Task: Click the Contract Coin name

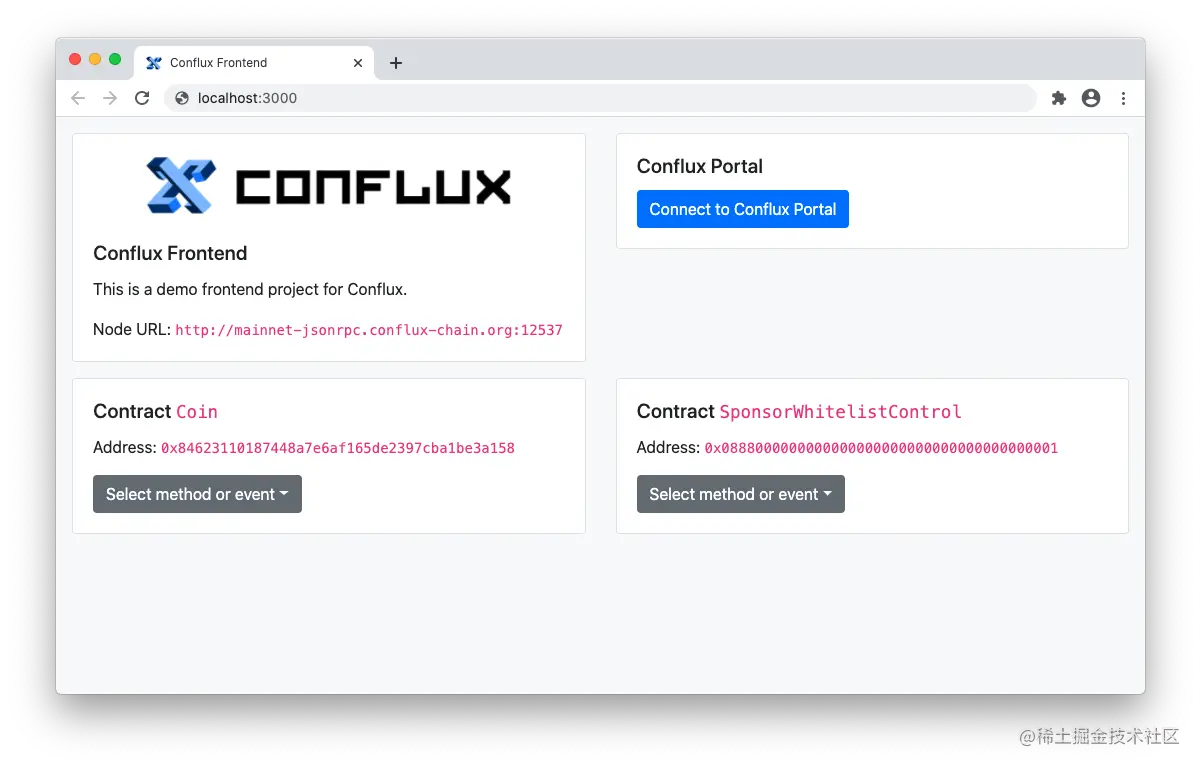Action: (197, 412)
